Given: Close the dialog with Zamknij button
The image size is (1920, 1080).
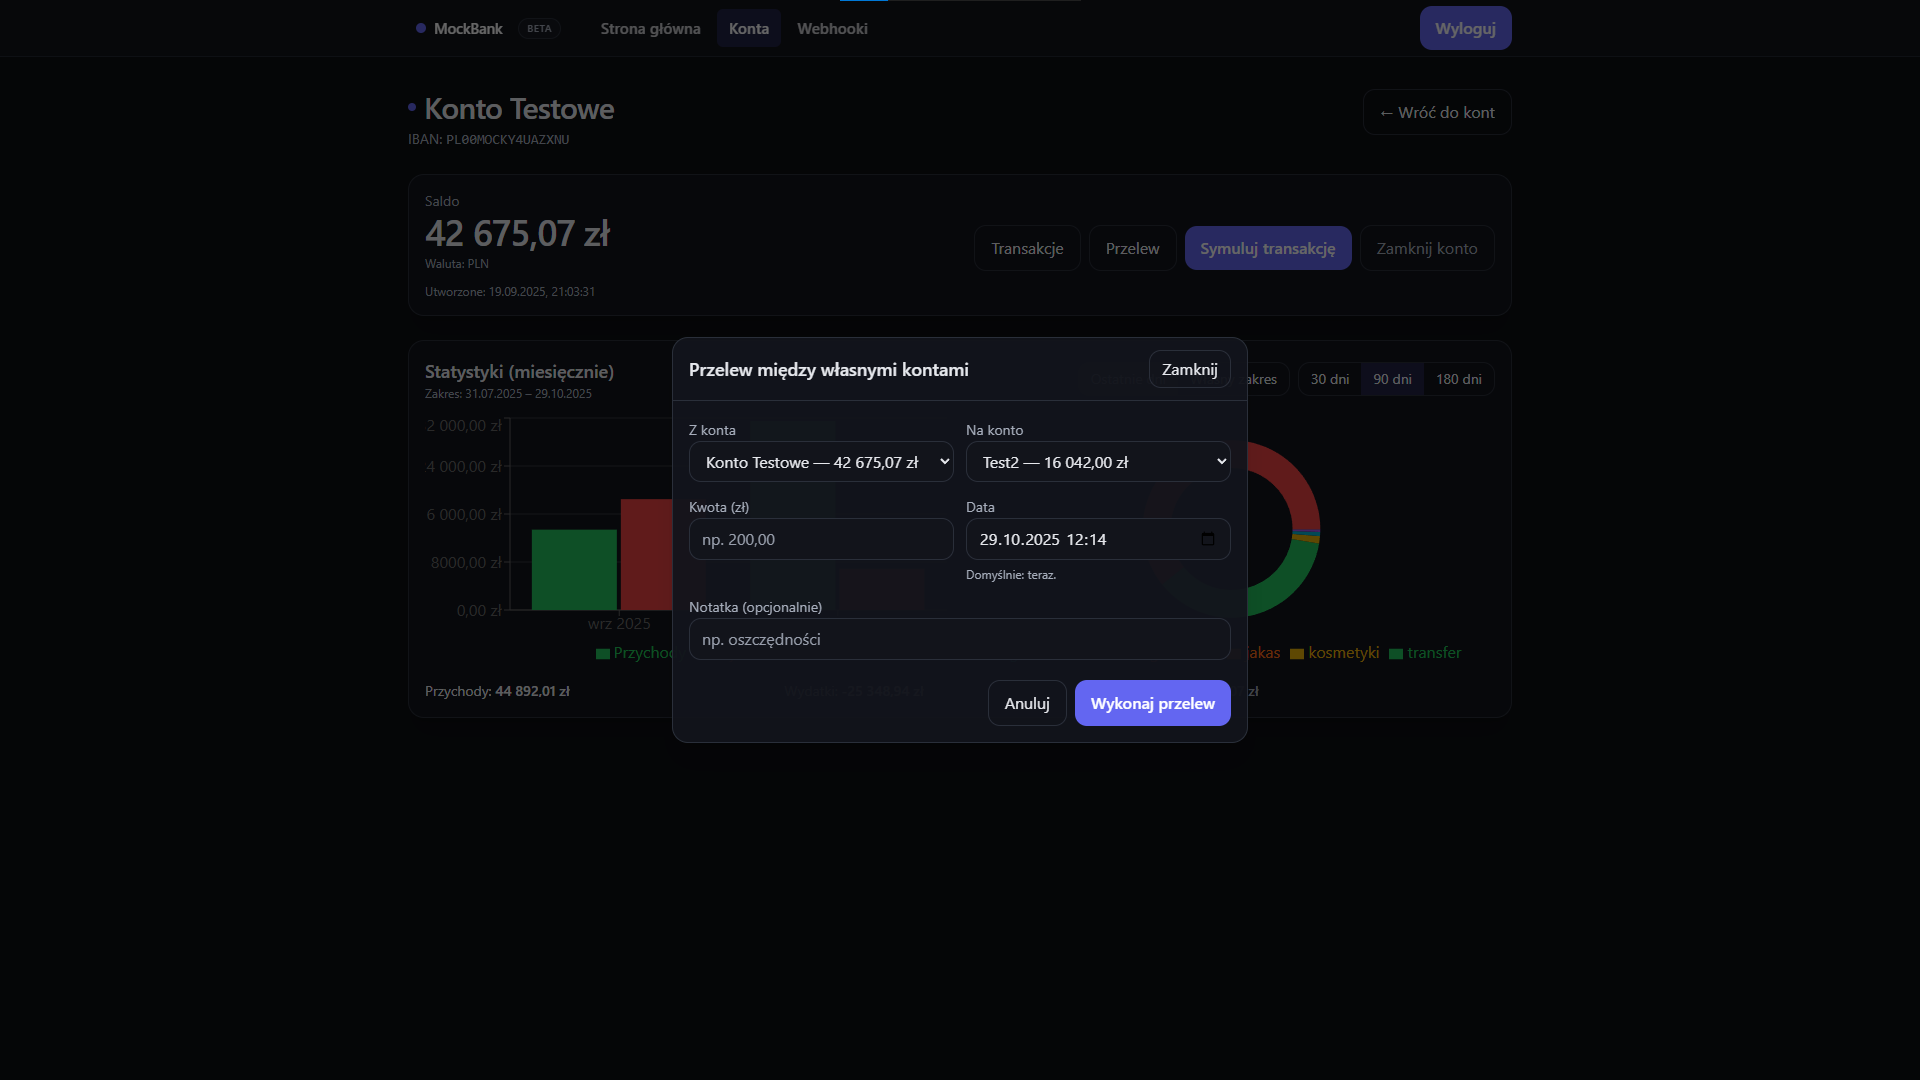Looking at the screenshot, I should point(1189,369).
